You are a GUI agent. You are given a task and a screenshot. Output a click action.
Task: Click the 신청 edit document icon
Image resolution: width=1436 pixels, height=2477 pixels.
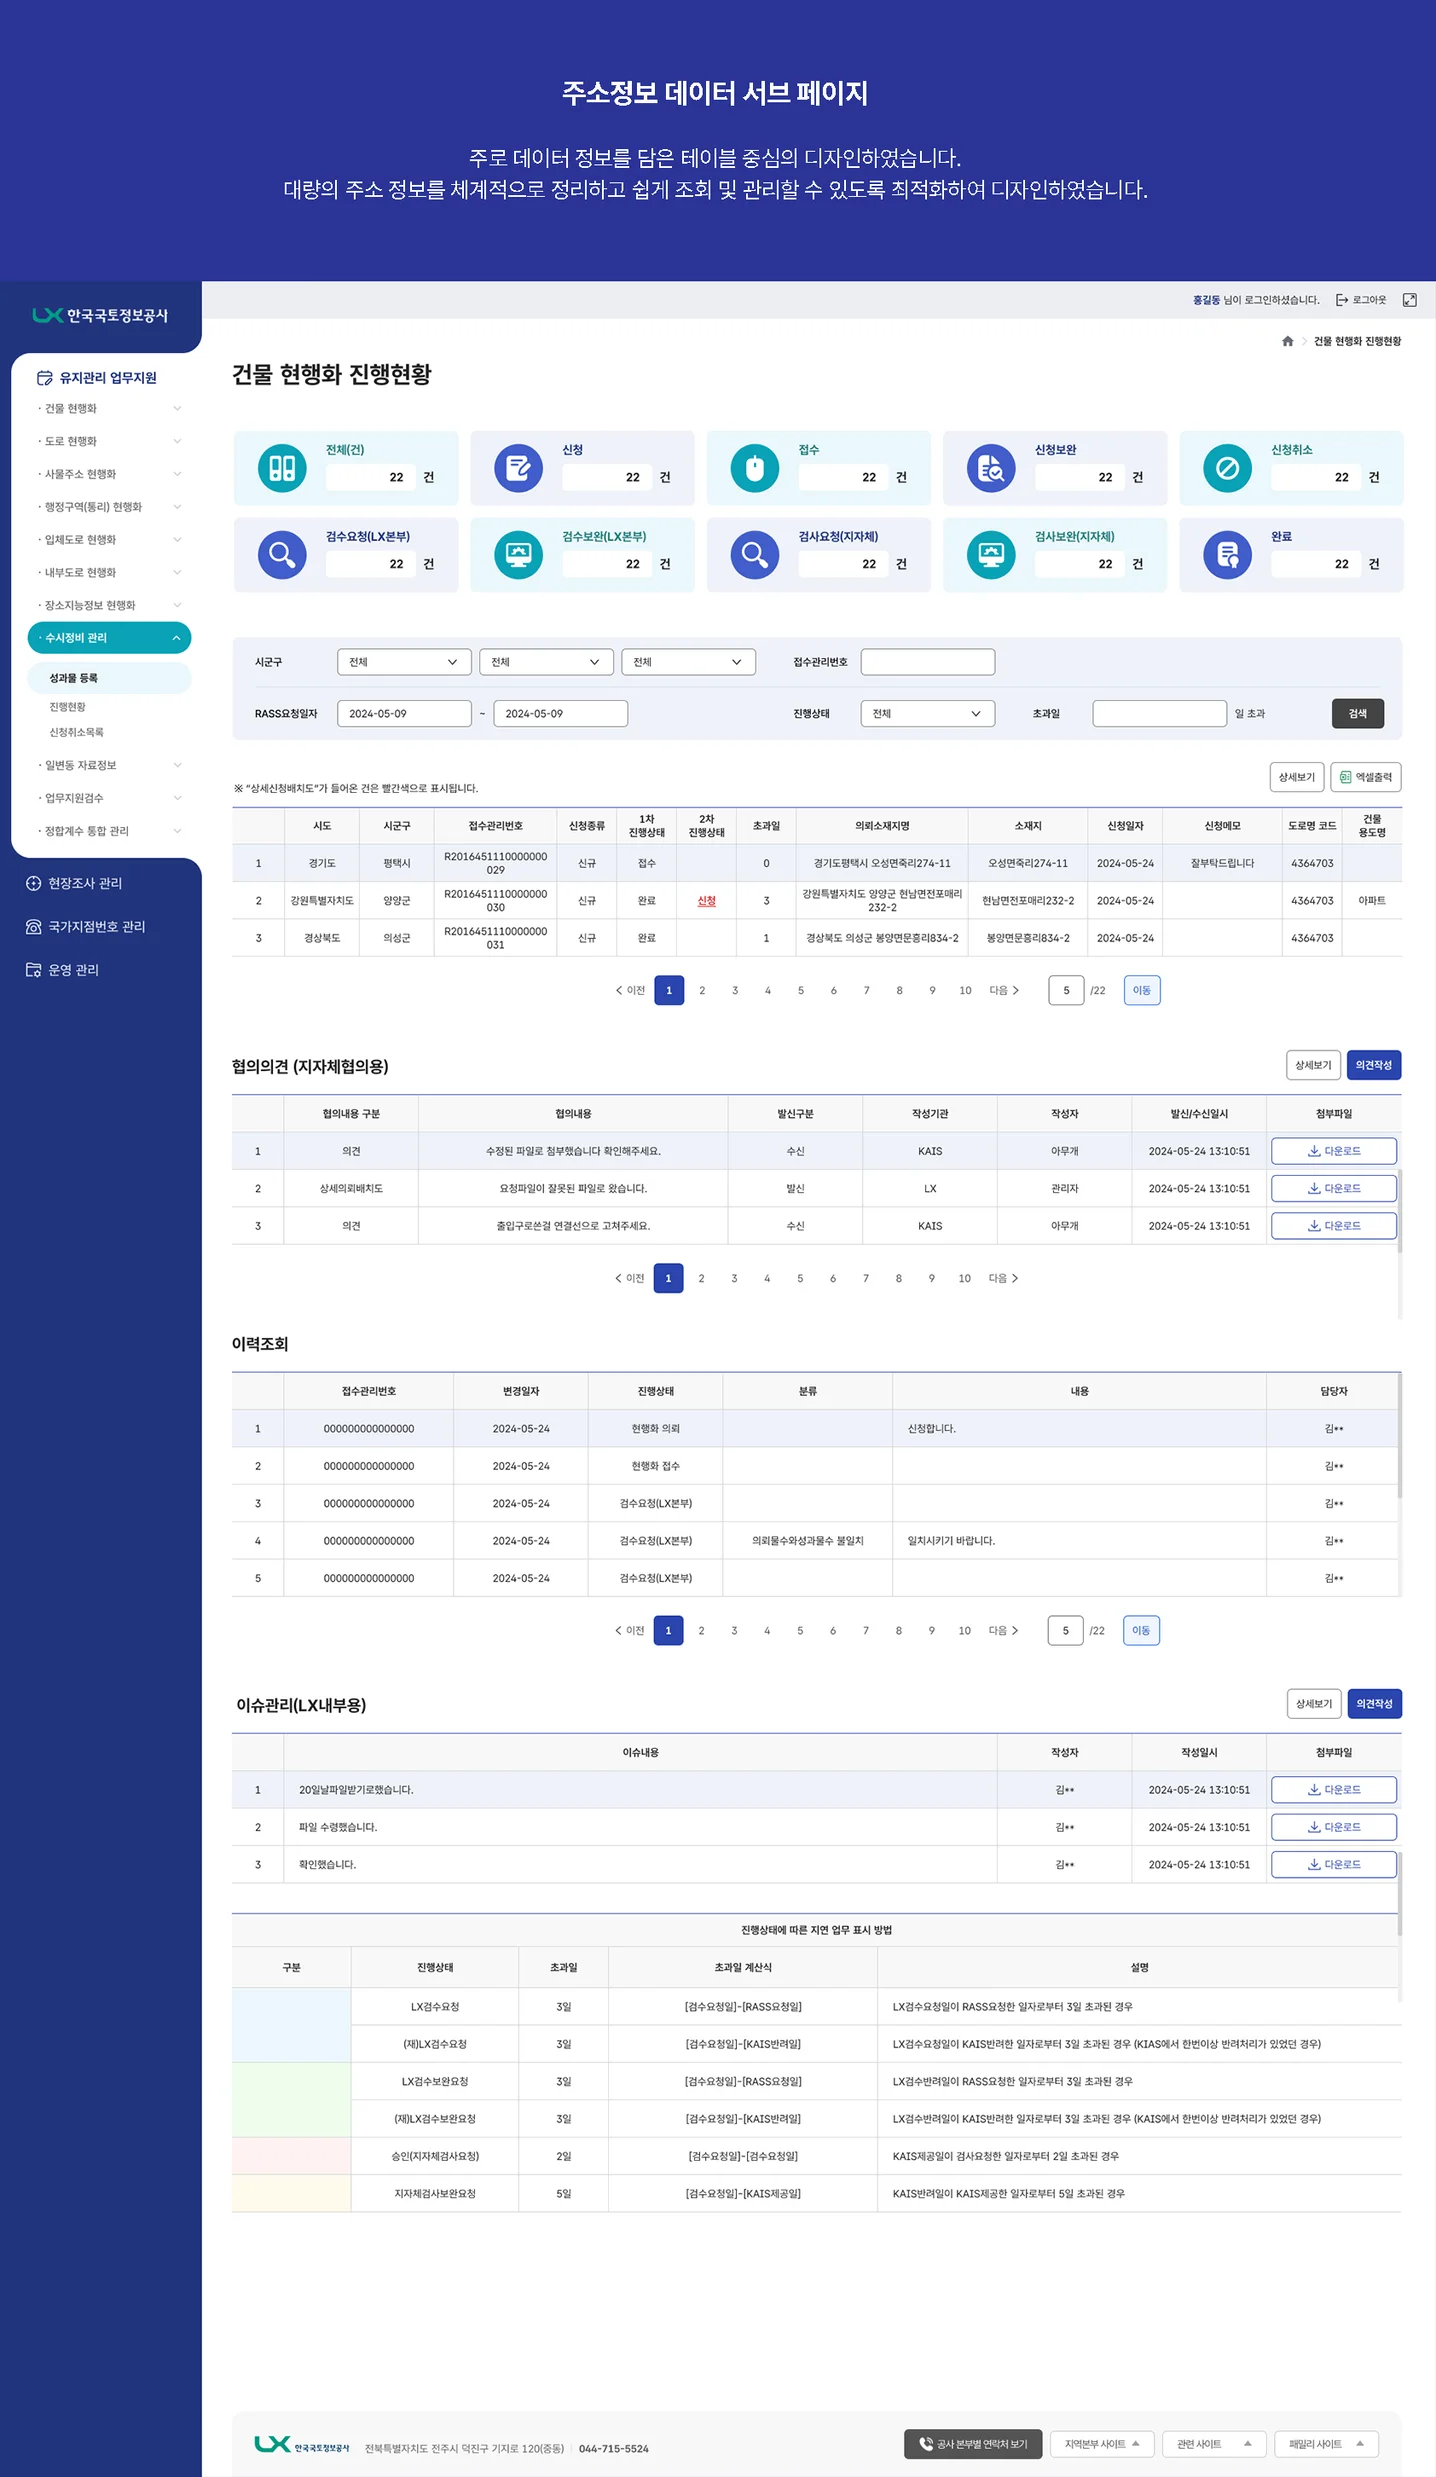tap(518, 468)
